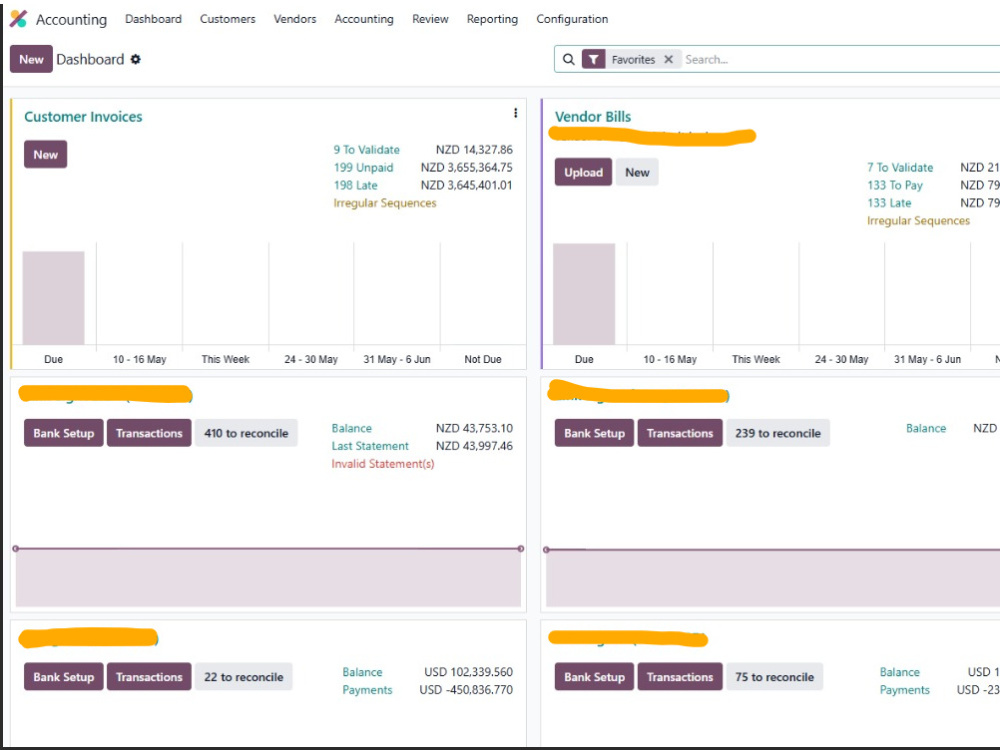This screenshot has width=1000, height=750.
Task: Open Irregular Sequences in Customer Invoices
Action: (385, 203)
